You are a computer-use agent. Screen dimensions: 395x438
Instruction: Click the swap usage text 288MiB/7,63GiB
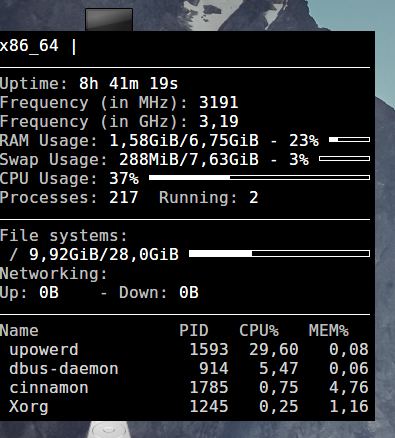coord(189,160)
